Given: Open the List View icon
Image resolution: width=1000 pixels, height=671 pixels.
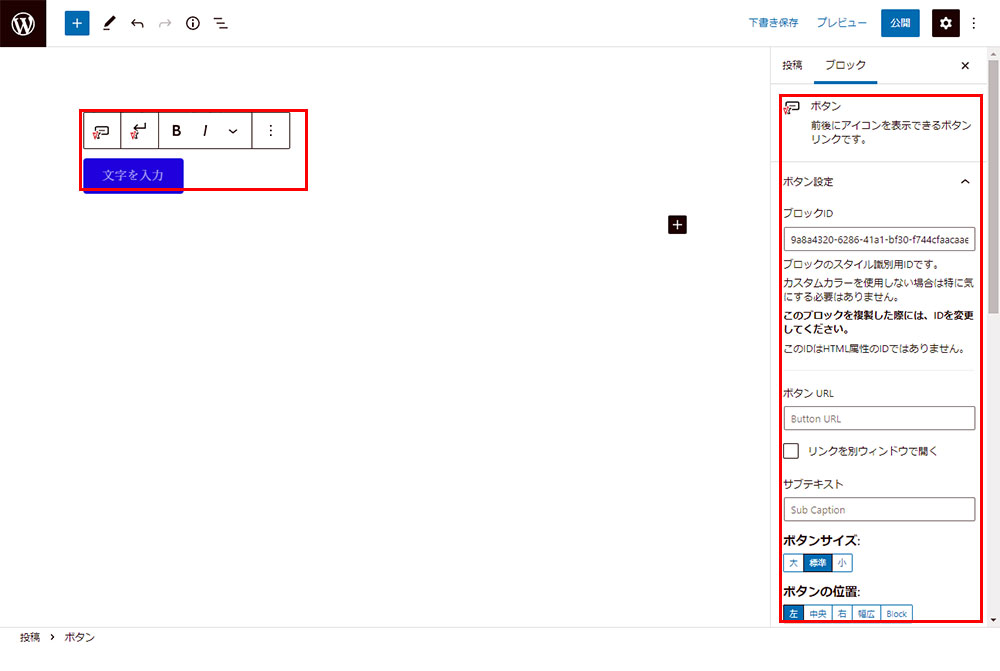Looking at the screenshot, I should coord(221,23).
